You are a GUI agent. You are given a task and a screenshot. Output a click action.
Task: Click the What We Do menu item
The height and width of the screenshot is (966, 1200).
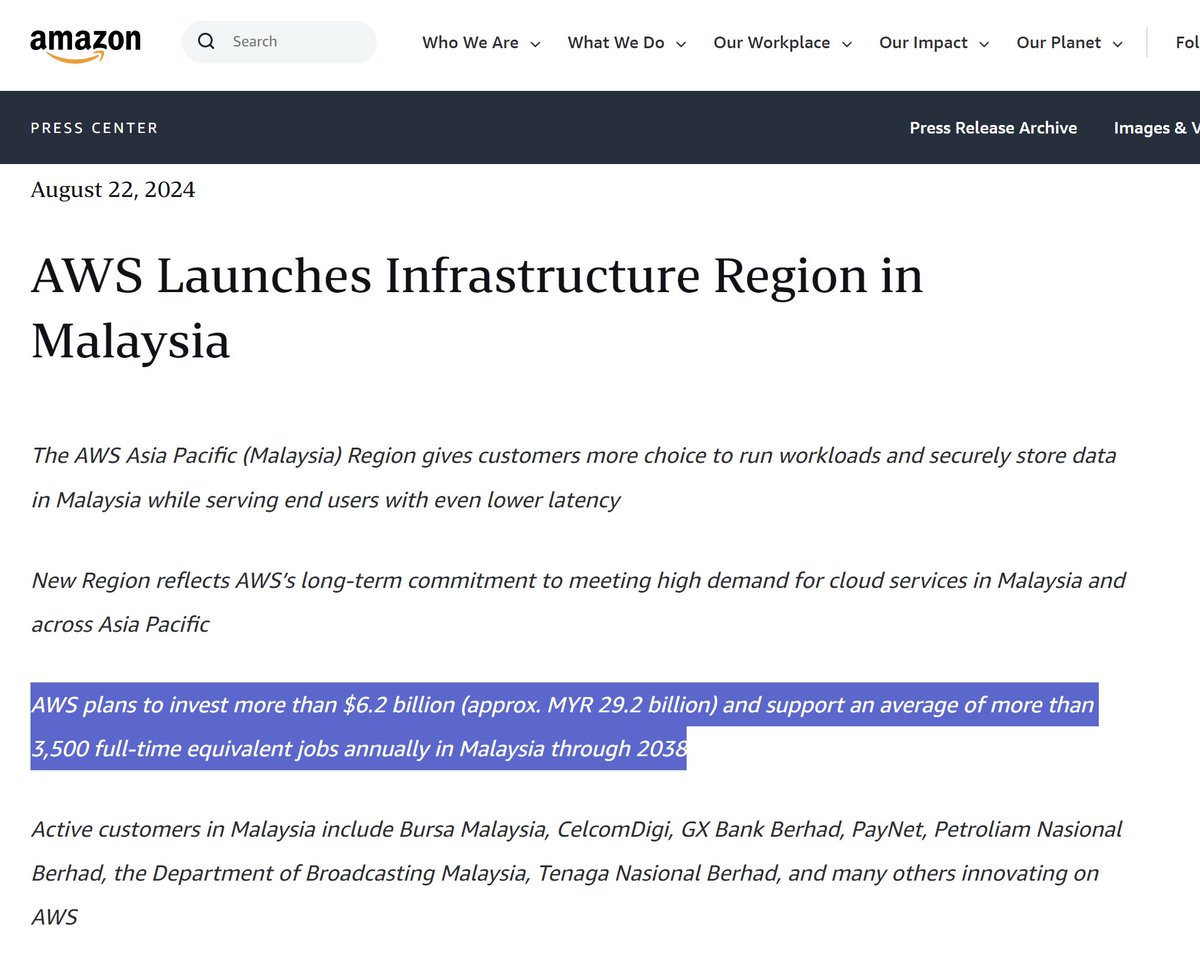click(x=615, y=43)
